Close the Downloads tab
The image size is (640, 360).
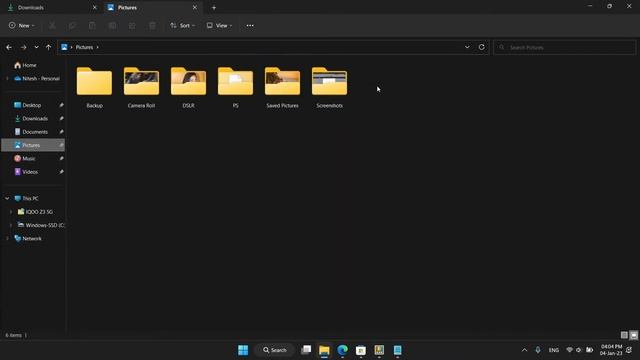[x=95, y=7]
